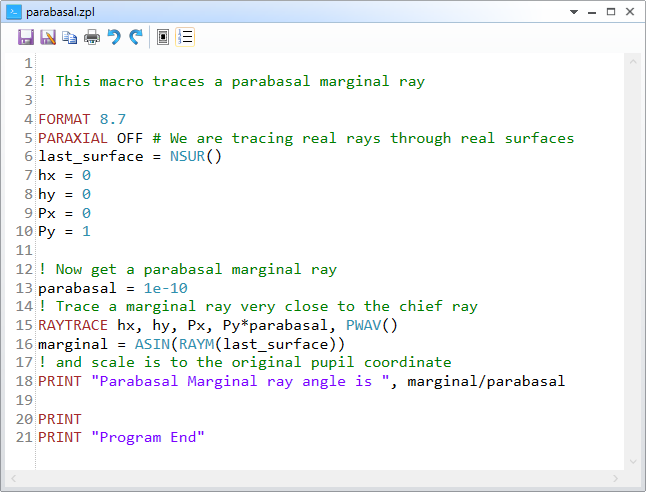
Task: Copy text using the Copy icon
Action: point(69,37)
